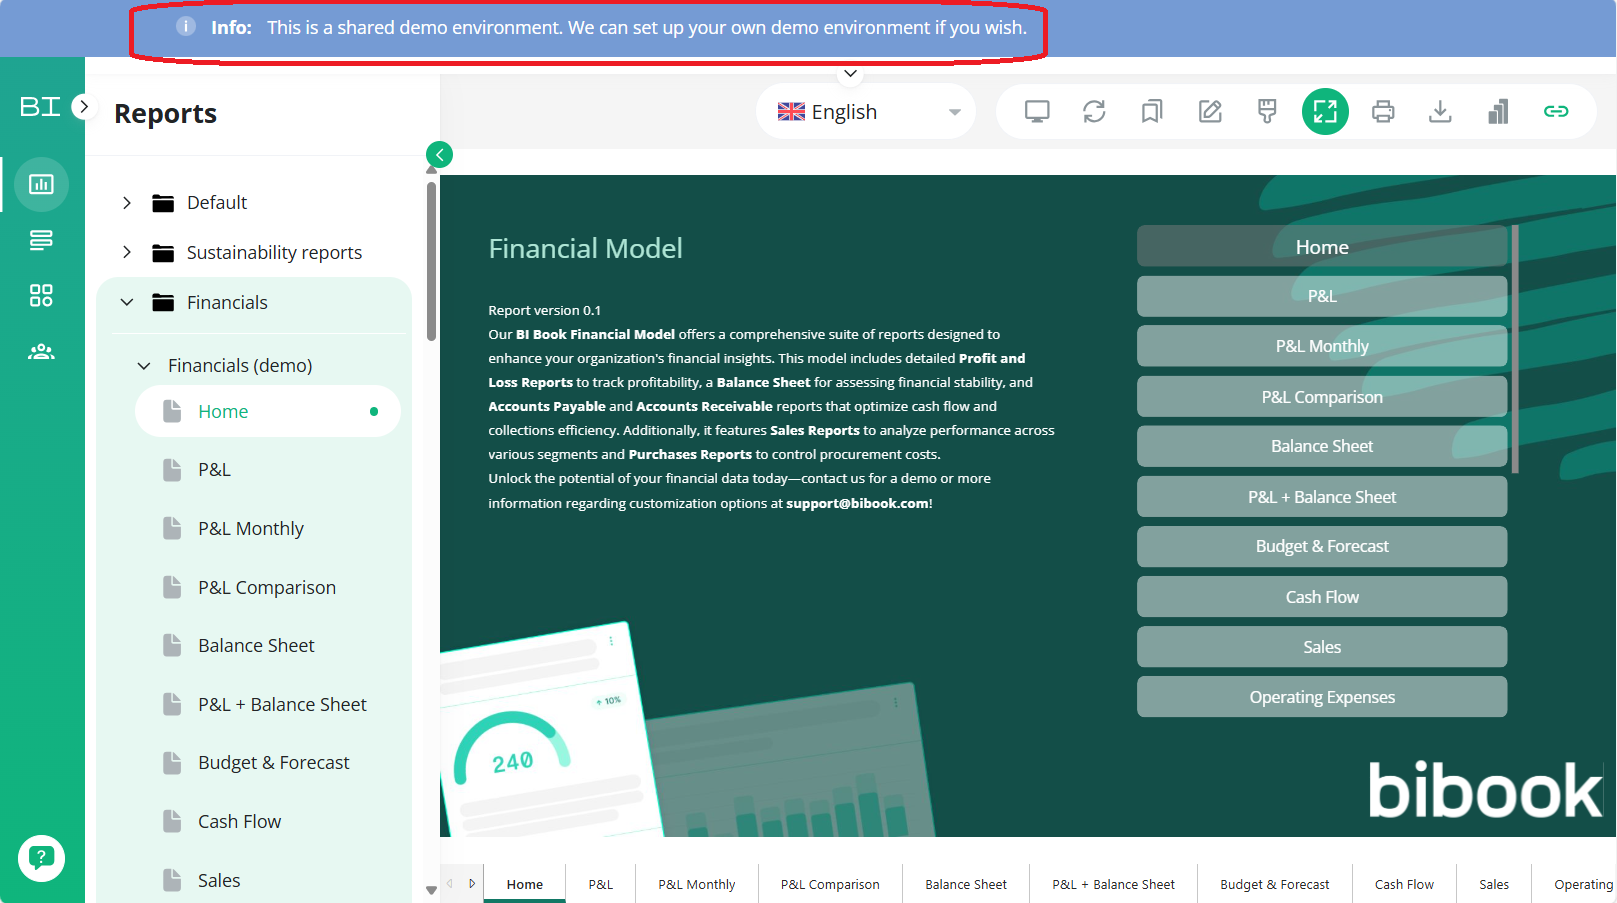The width and height of the screenshot is (1617, 903).
Task: Collapse the info banner with the down chevron
Action: [x=850, y=73]
